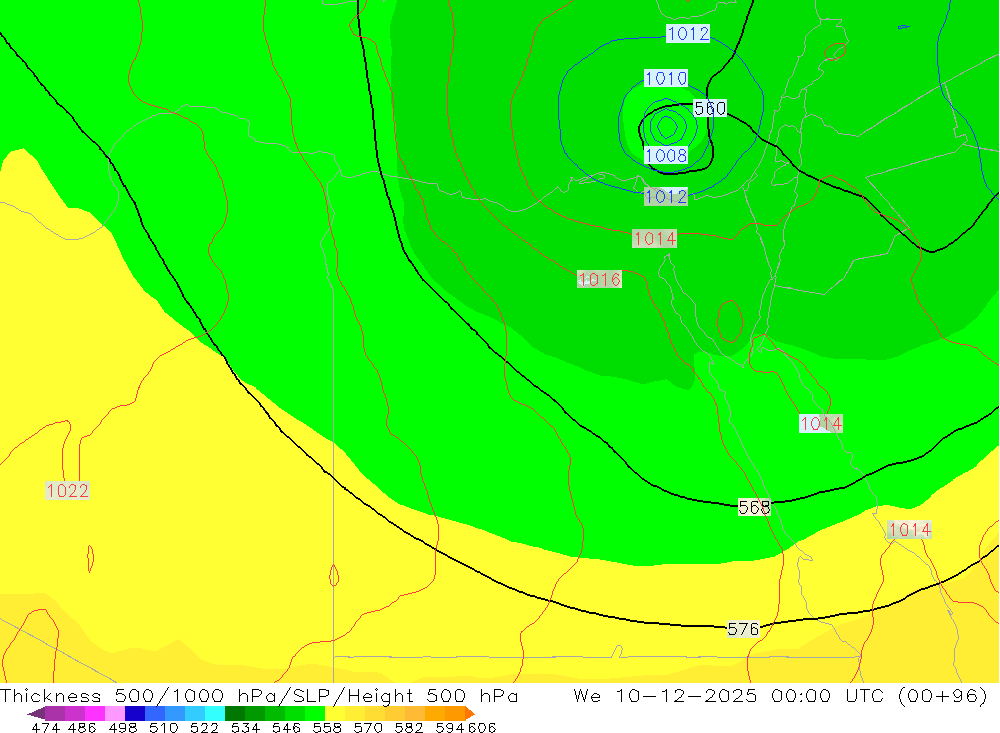
Task: Click the 1008 pressure label
Action: 666,156
